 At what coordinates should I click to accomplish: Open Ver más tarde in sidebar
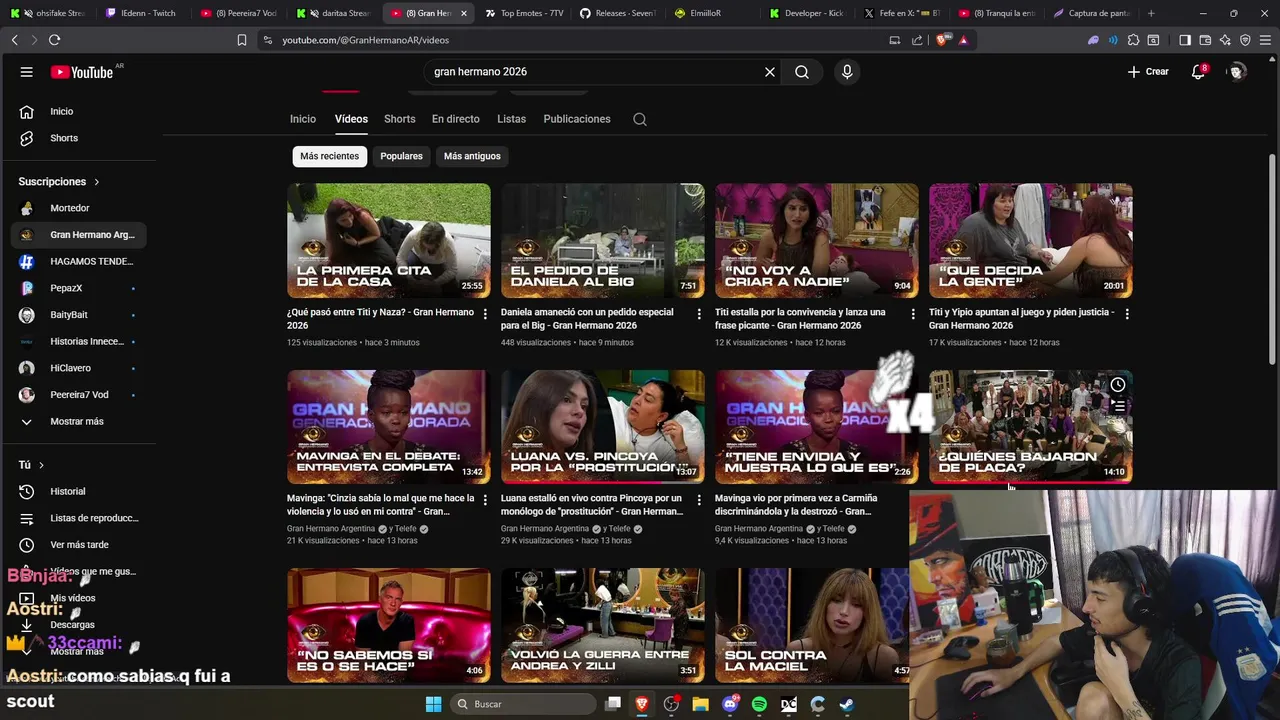(x=78, y=545)
